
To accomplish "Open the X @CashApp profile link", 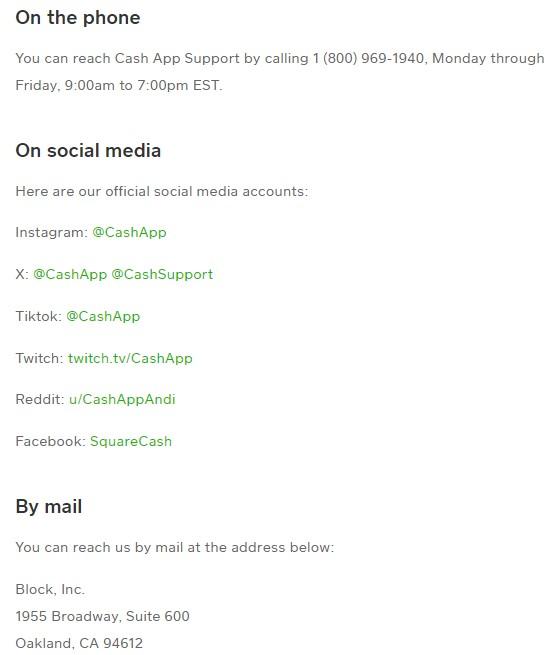I will [70, 274].
